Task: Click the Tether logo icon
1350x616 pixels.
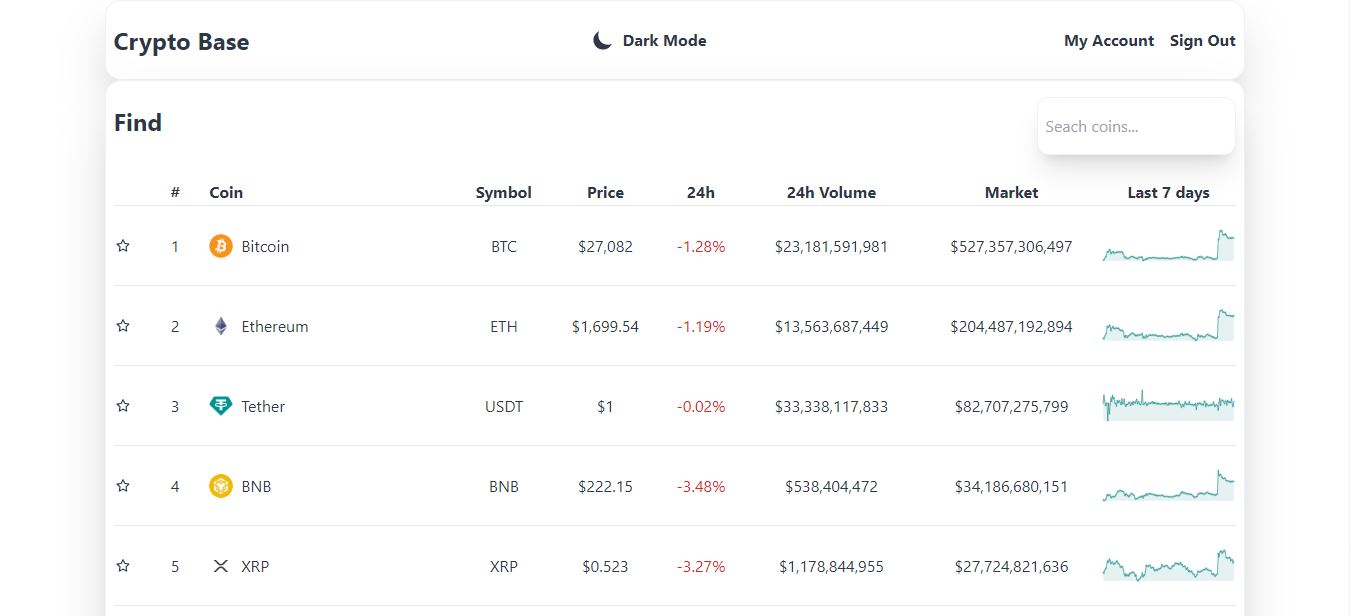Action: click(221, 406)
